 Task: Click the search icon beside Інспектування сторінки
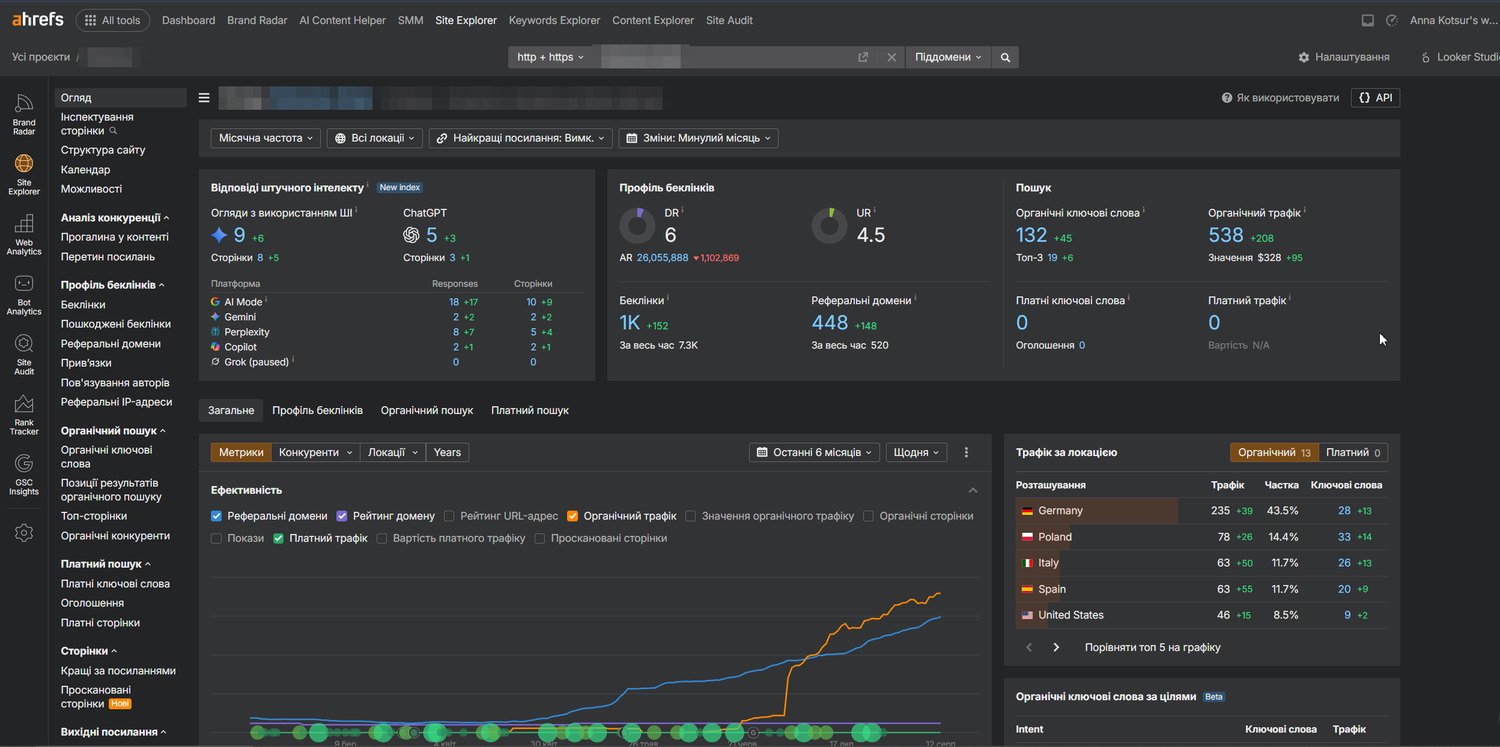(113, 131)
